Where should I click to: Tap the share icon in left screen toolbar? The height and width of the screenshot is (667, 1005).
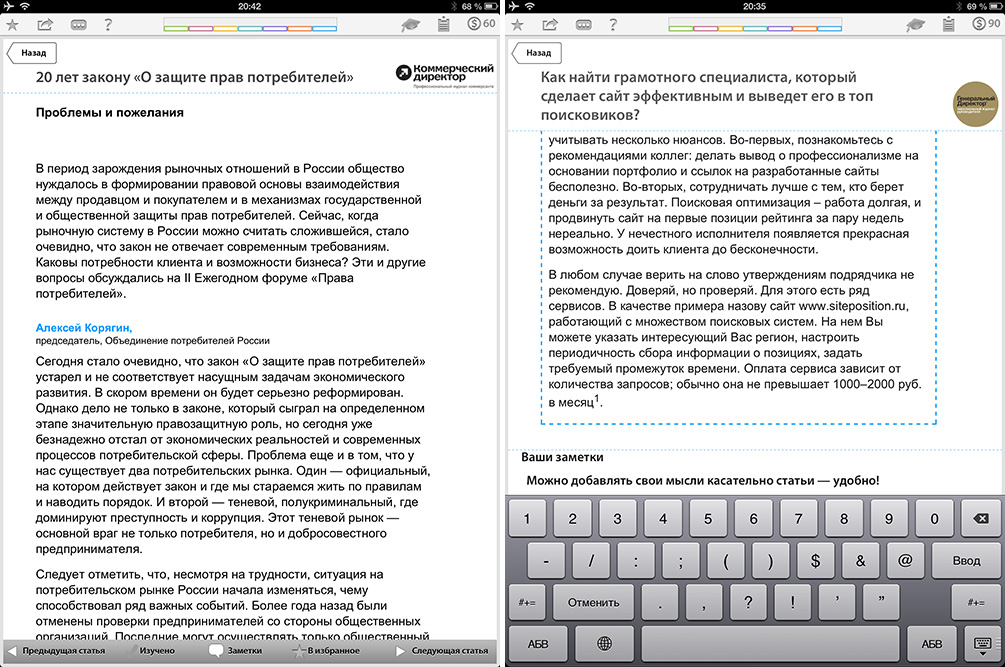(45, 25)
